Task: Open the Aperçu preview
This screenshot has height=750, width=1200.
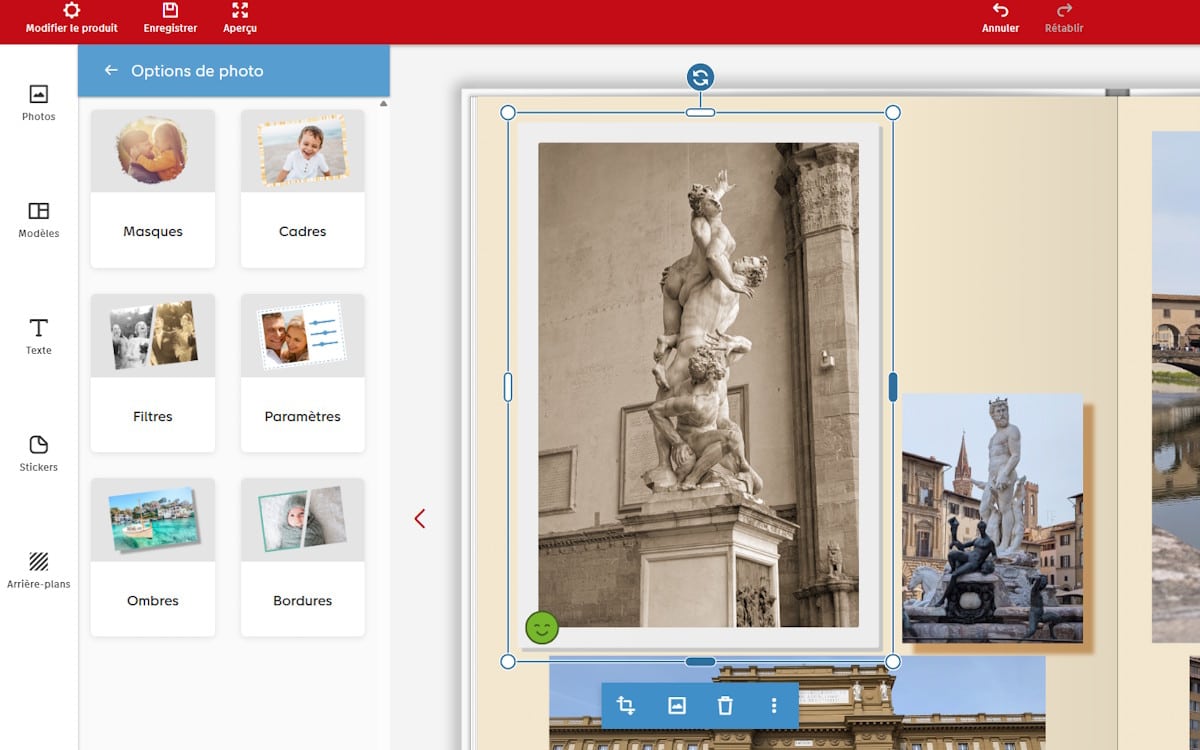Action: (x=240, y=18)
